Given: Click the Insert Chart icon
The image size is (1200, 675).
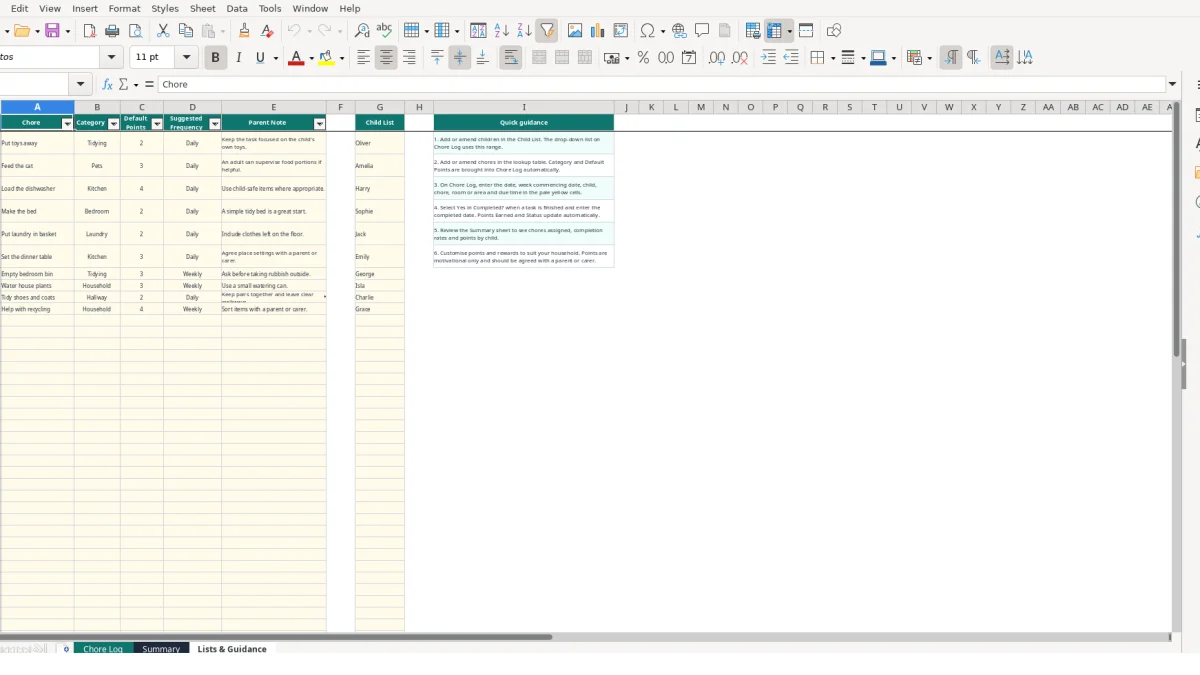Looking at the screenshot, I should 598,31.
